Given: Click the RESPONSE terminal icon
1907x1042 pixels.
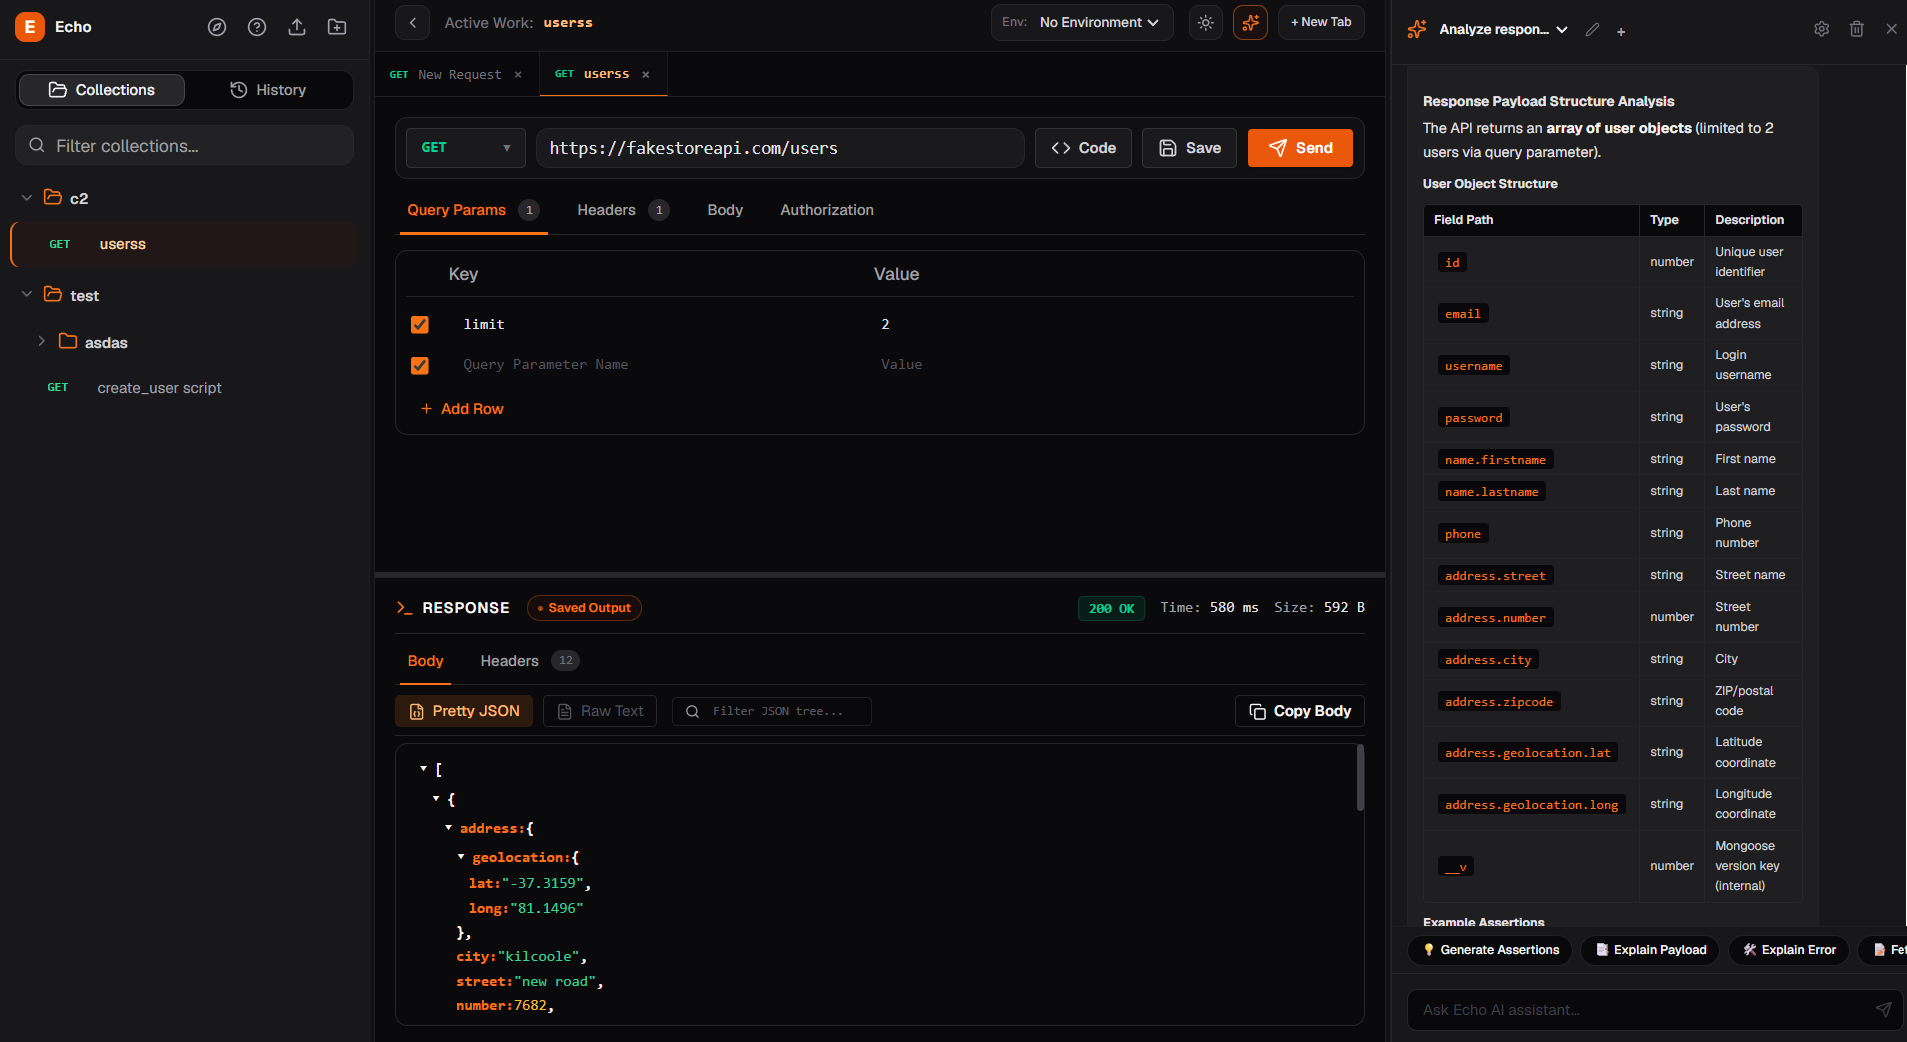Looking at the screenshot, I should [x=404, y=608].
